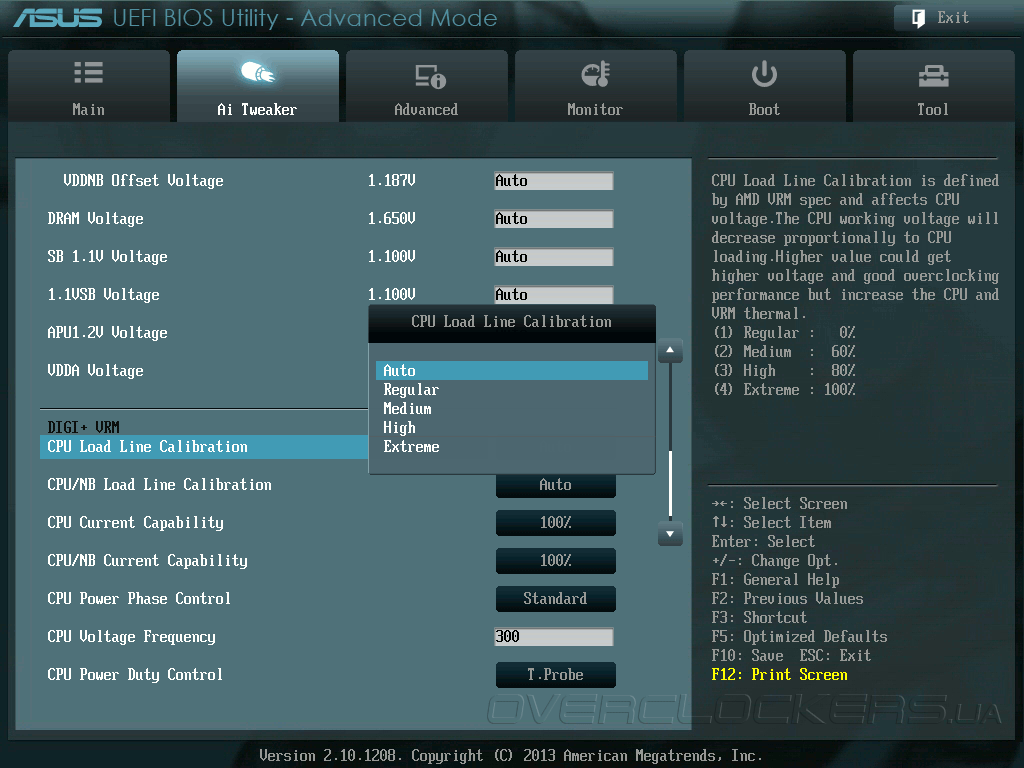Open CPU/NB Load Line Calibration Auto dropdown
This screenshot has width=1024, height=768.
pos(556,485)
